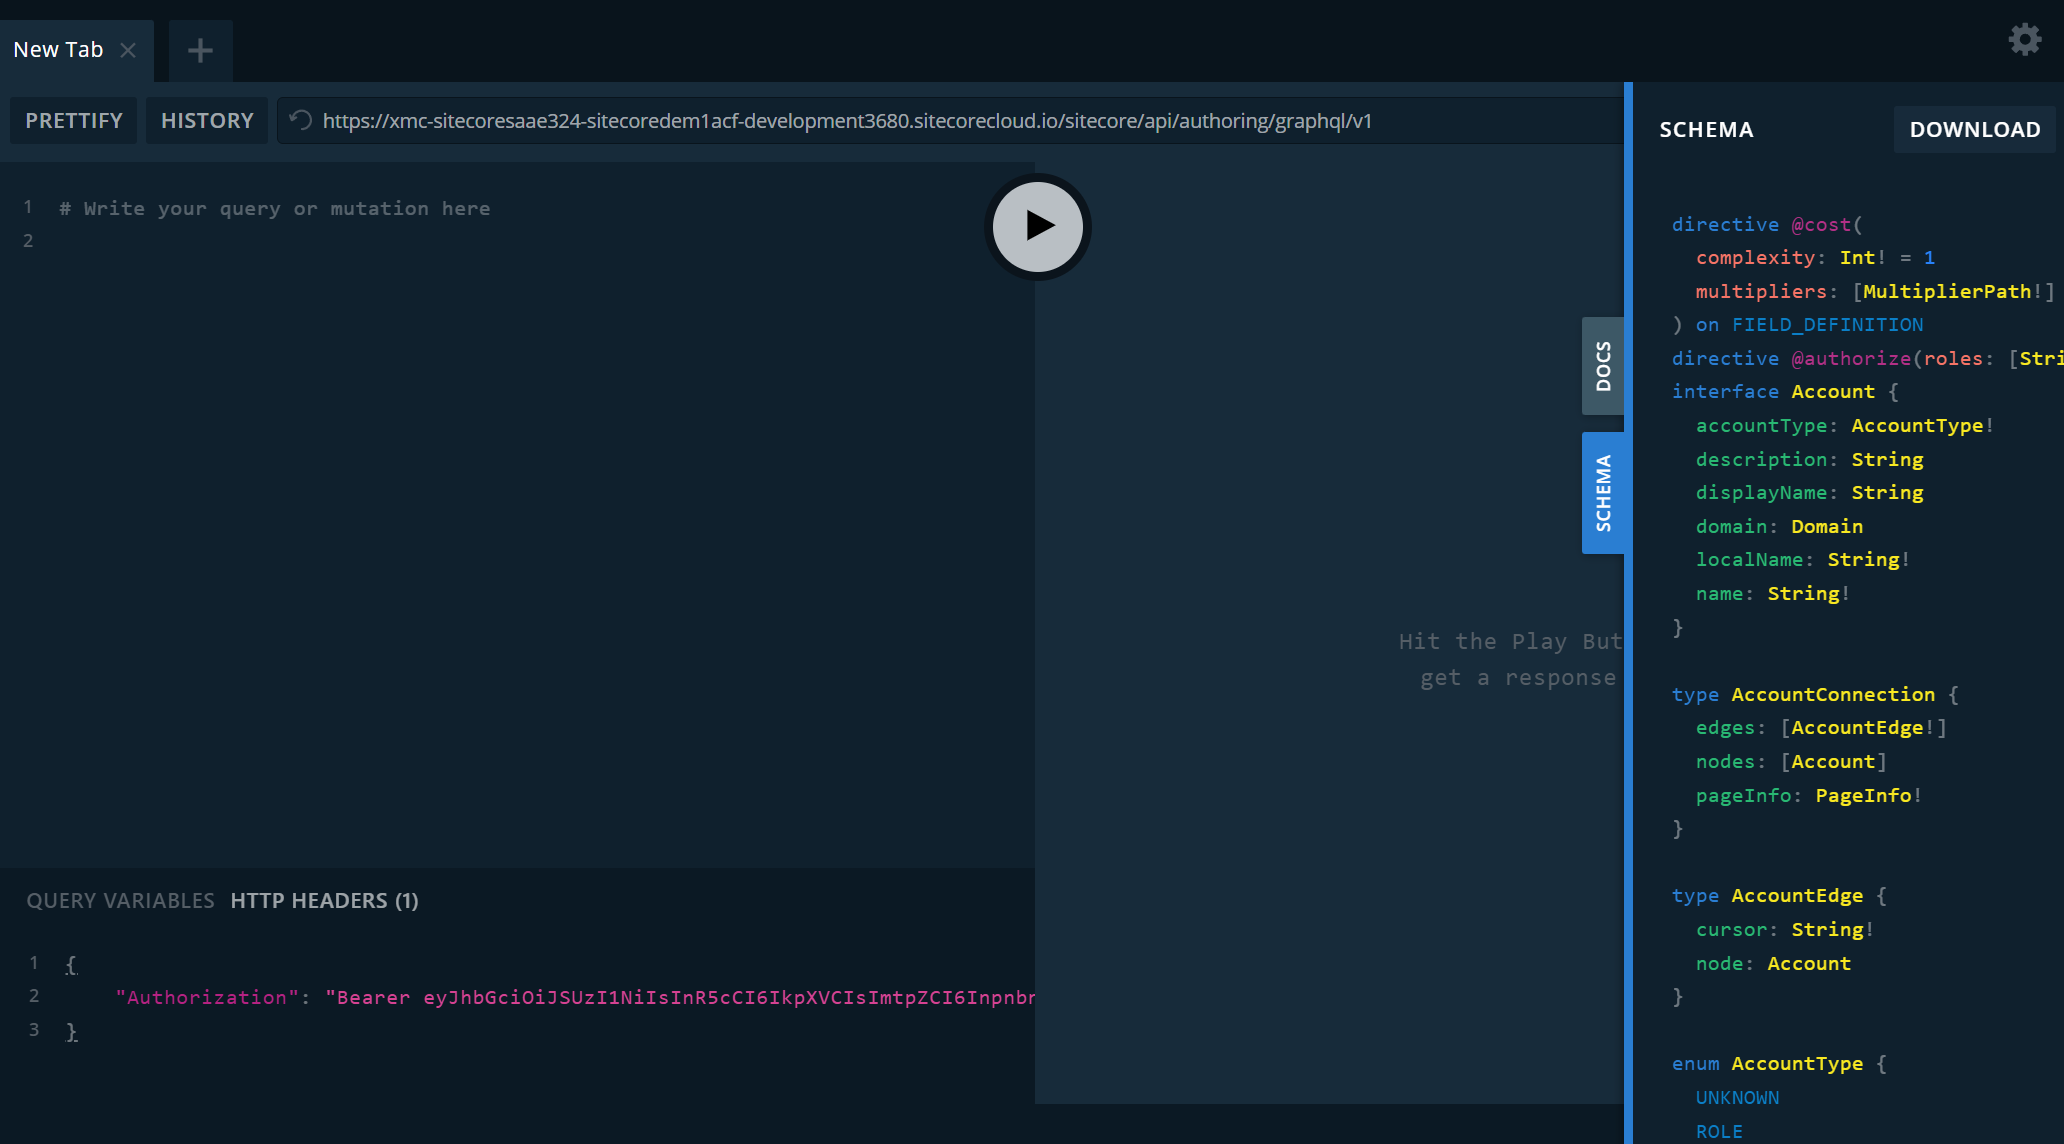Click the 'directive @cost(' schema line
Viewport: 2064px width, 1144px height.
(1767, 225)
